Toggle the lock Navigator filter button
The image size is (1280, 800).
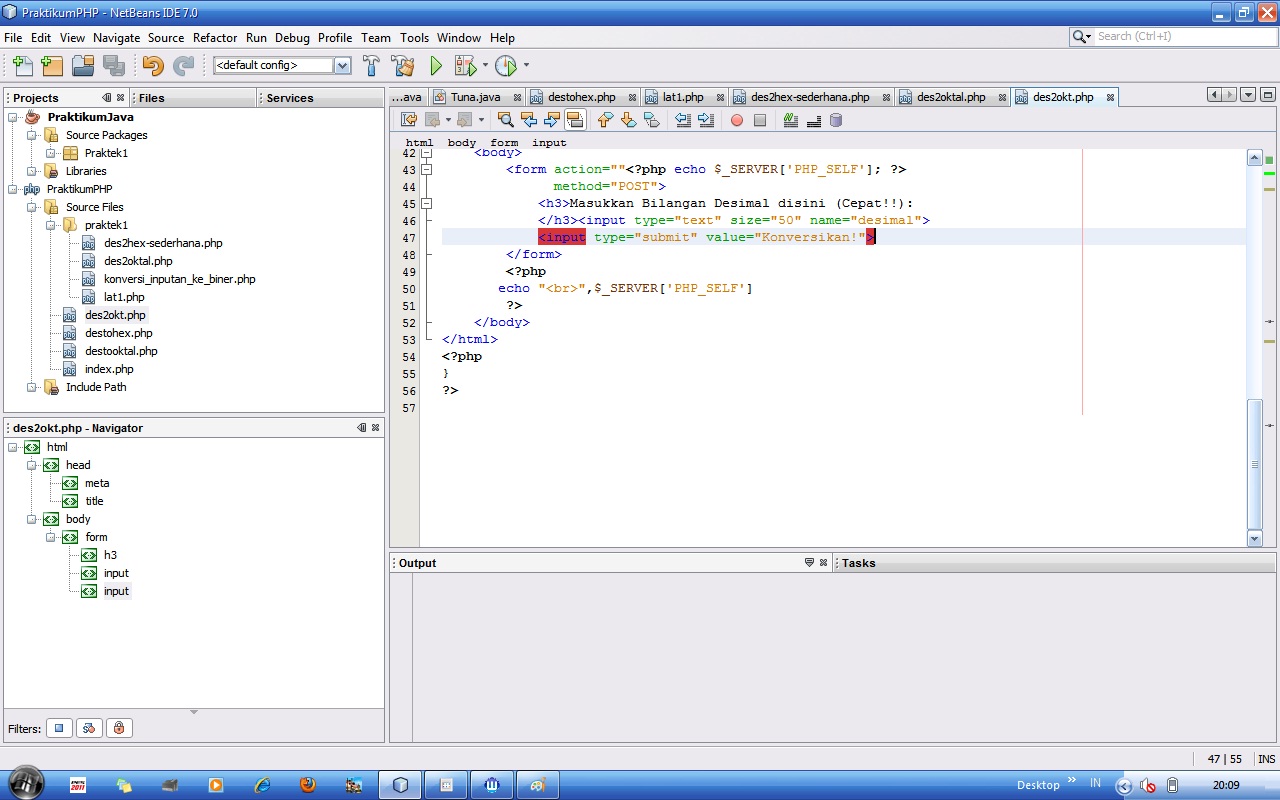[x=119, y=728]
